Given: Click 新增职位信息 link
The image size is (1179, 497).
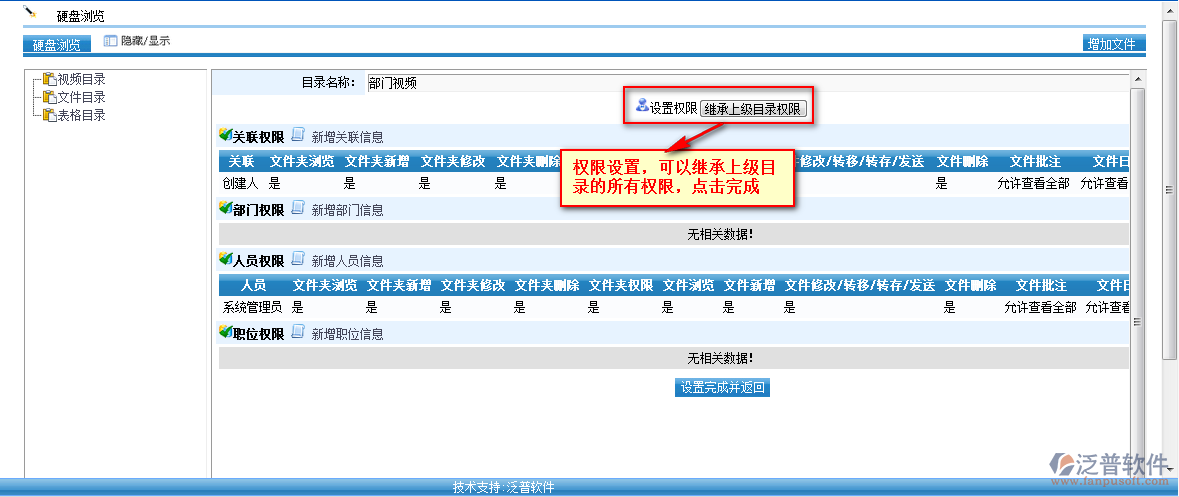Looking at the screenshot, I should 347,334.
